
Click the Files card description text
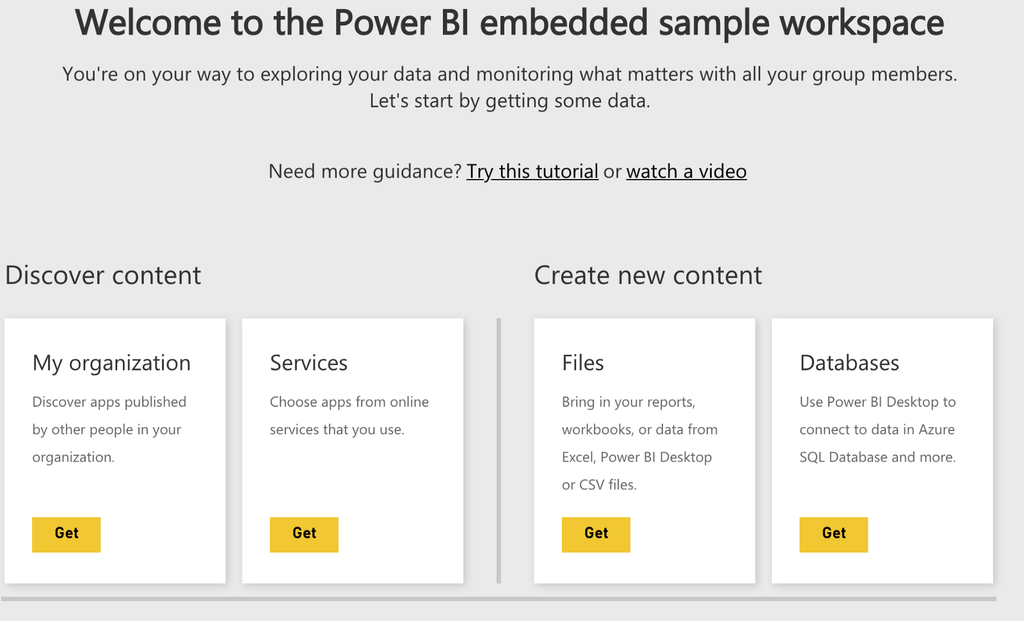pos(639,443)
